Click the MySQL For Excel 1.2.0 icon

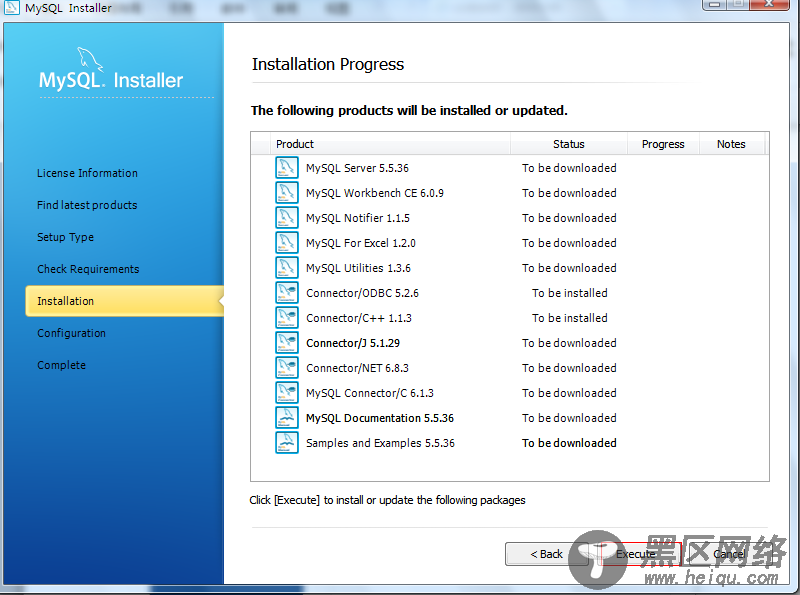tap(287, 242)
